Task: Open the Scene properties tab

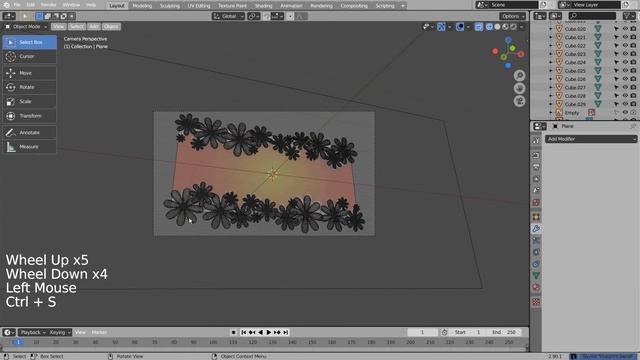Action: click(x=536, y=190)
